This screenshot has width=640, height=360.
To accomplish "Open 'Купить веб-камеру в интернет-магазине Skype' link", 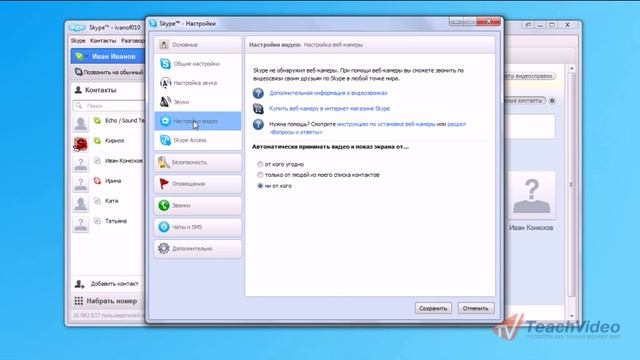I will (329, 109).
